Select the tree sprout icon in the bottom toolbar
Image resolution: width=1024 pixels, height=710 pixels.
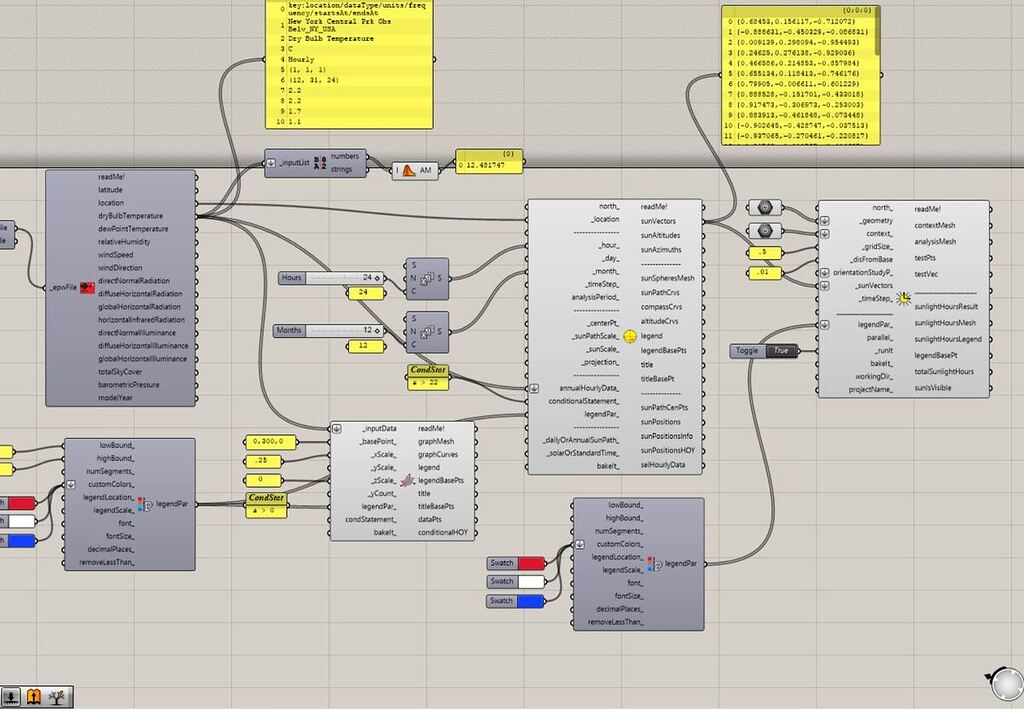[x=56, y=696]
